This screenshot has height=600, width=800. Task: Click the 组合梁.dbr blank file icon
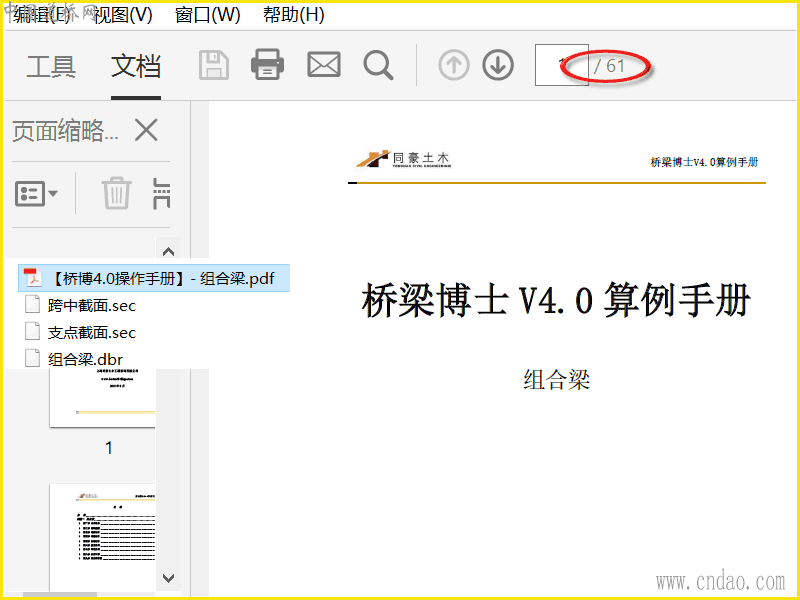(33, 358)
